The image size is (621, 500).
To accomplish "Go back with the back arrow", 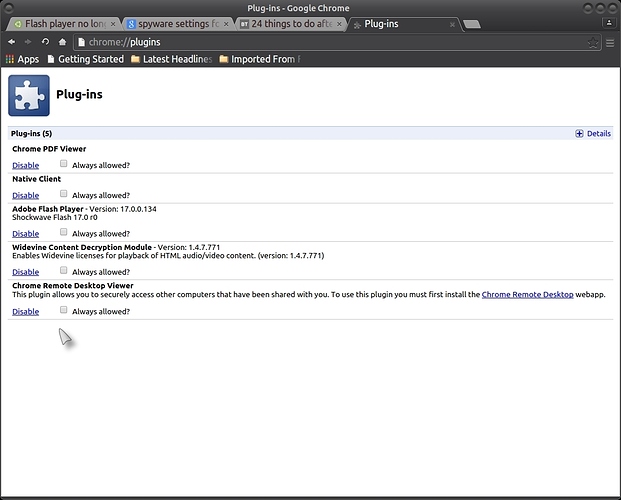I will pyautogui.click(x=11, y=42).
